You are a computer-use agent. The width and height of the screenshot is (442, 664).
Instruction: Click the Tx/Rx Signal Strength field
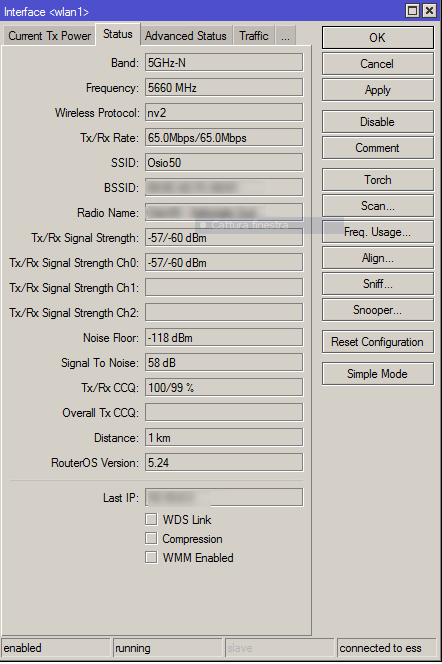point(224,238)
